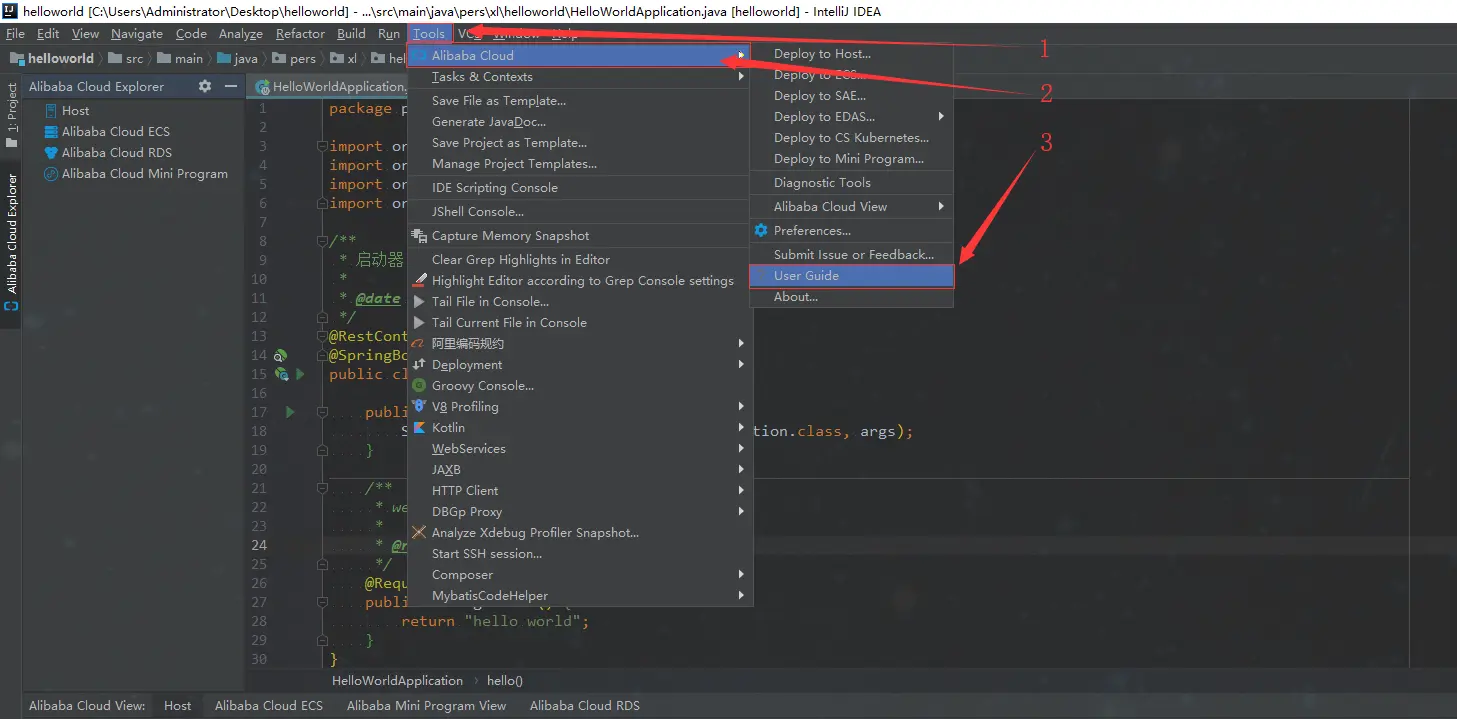1457x719 pixels.
Task: Open the Alibaba Cloud Explorer settings gear
Action: point(205,86)
